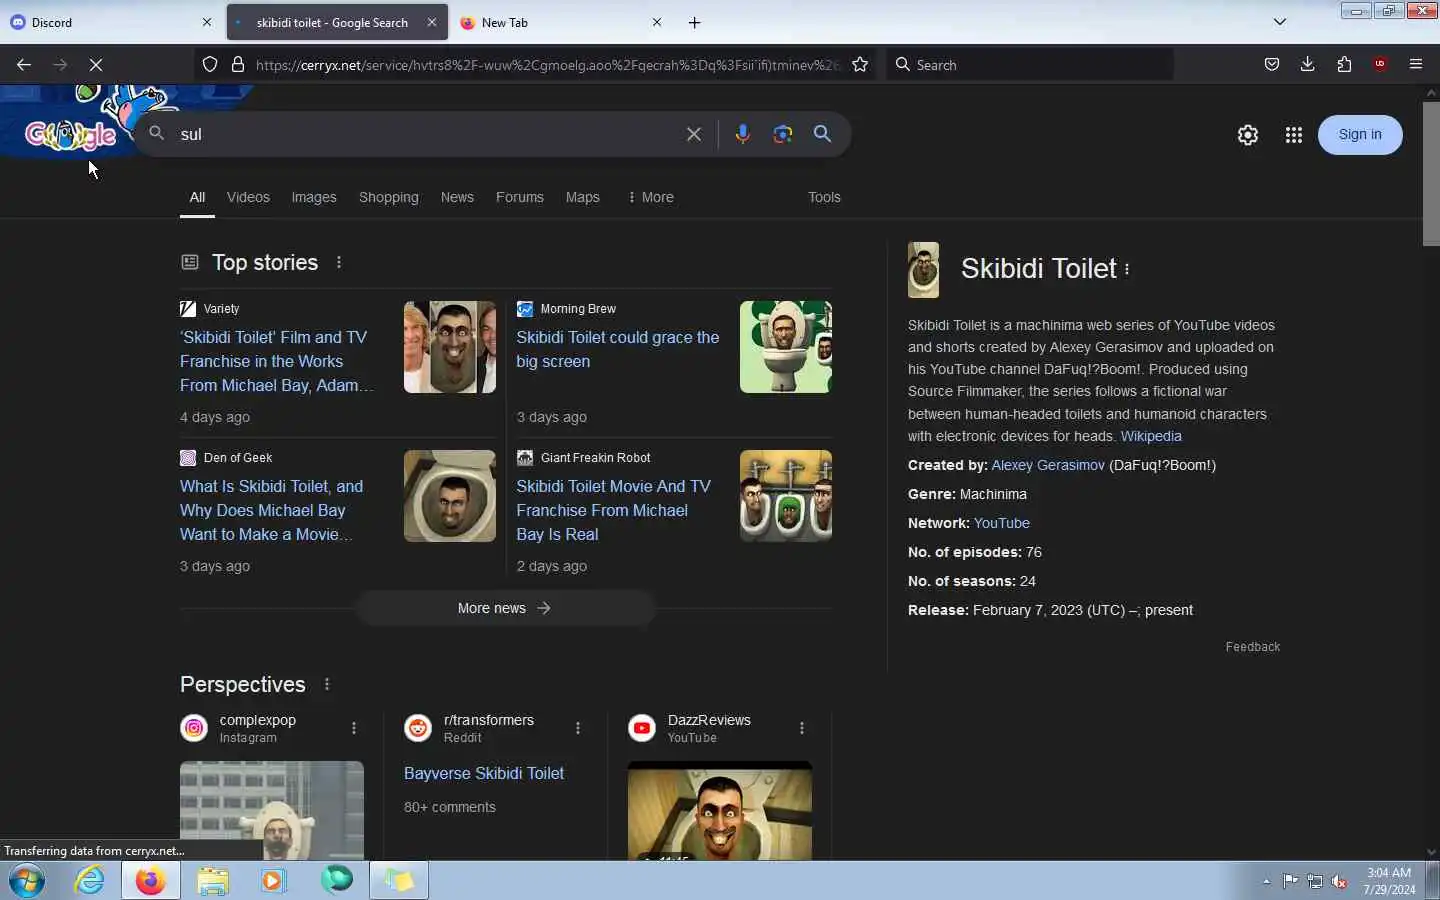
Task: Switch to the New Tab tab
Action: tap(560, 22)
